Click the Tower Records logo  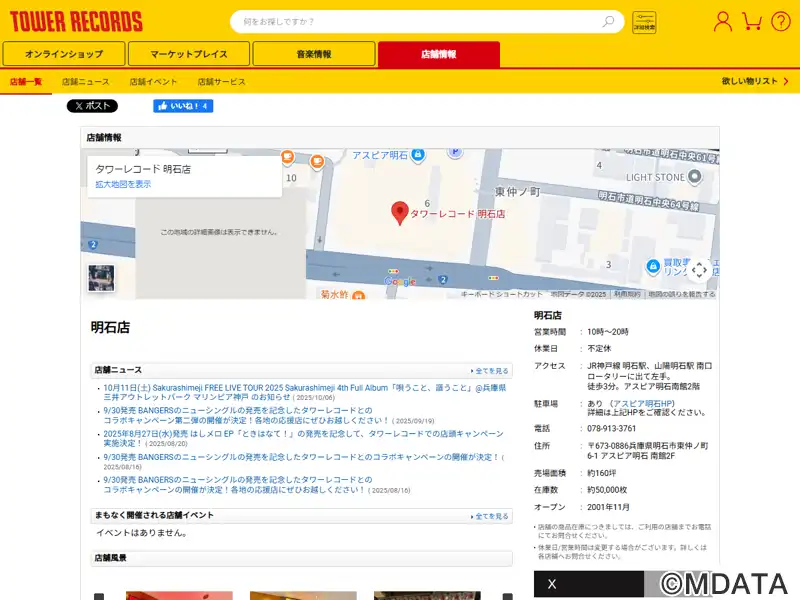tap(76, 21)
